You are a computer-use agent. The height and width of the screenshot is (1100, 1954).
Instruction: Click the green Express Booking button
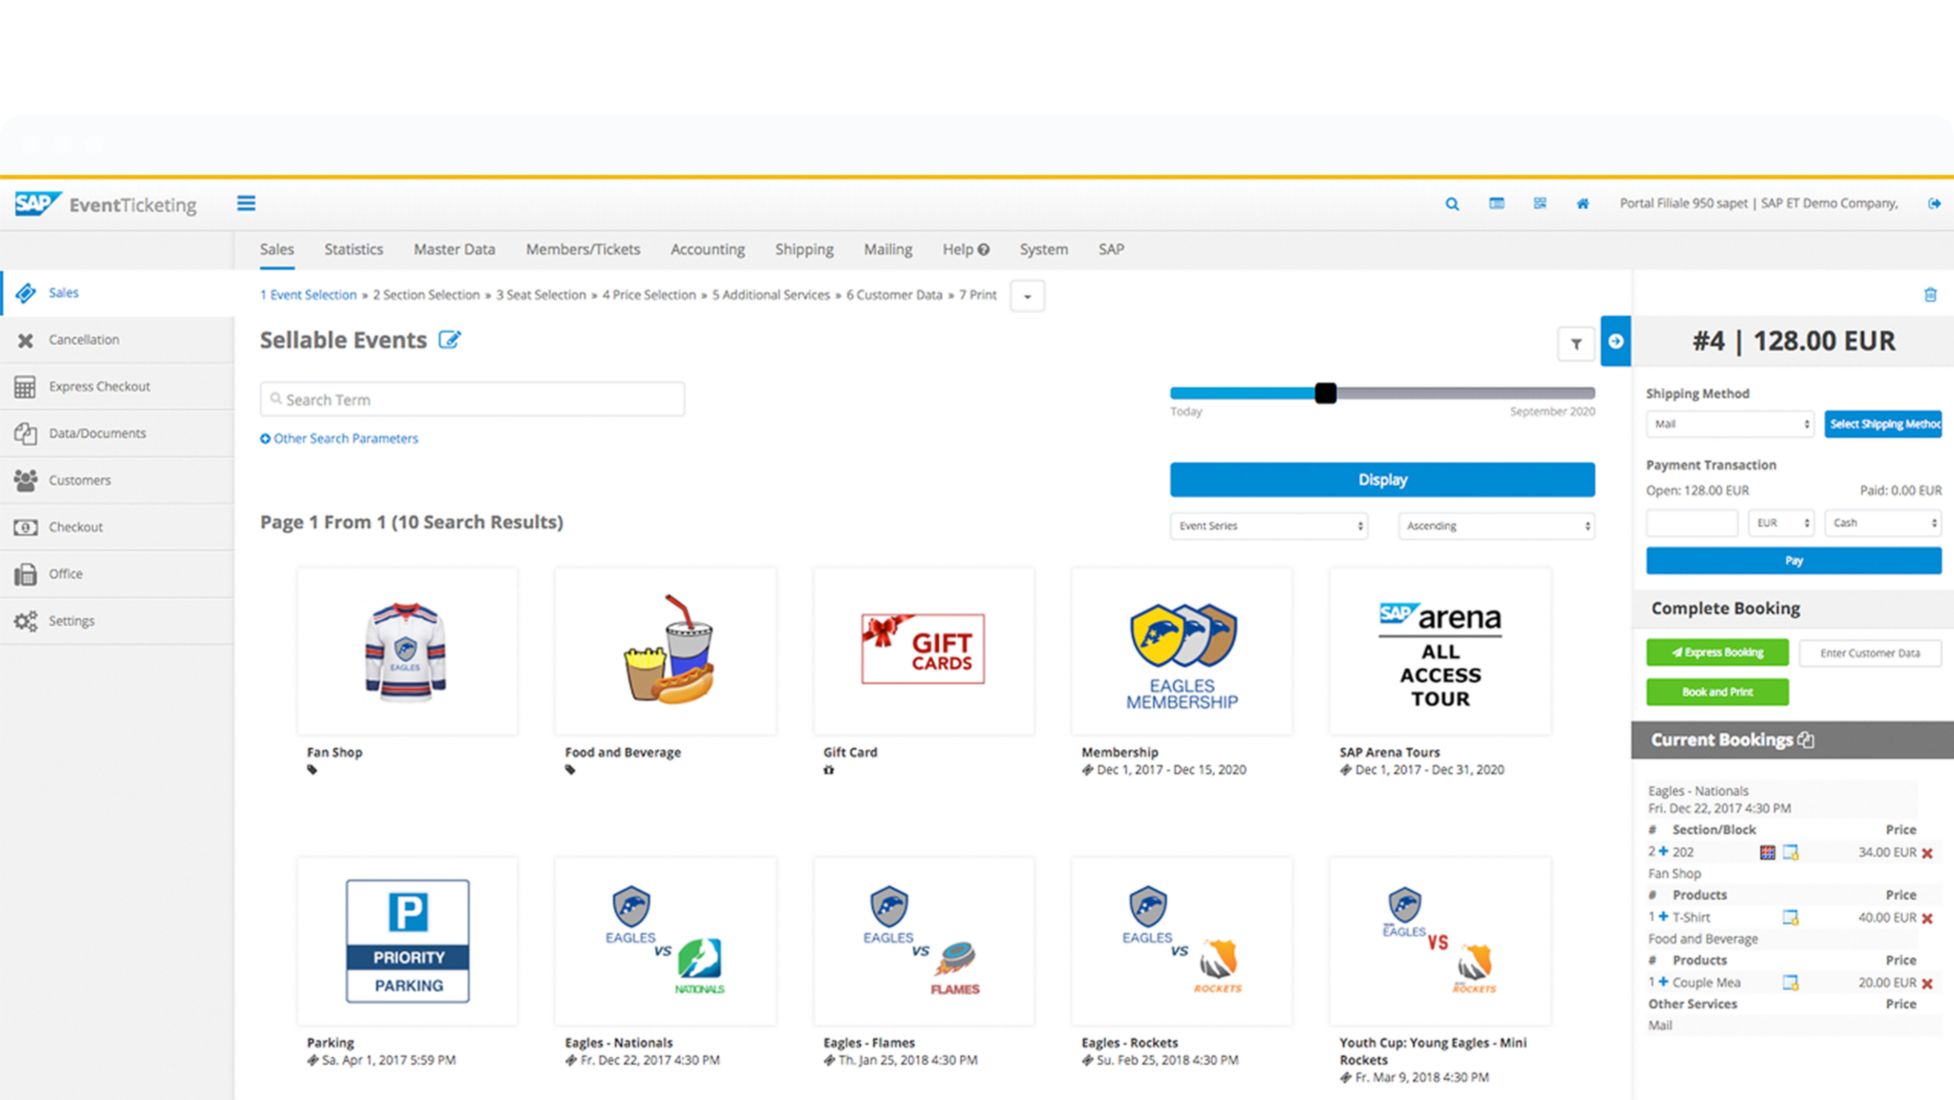(1717, 653)
